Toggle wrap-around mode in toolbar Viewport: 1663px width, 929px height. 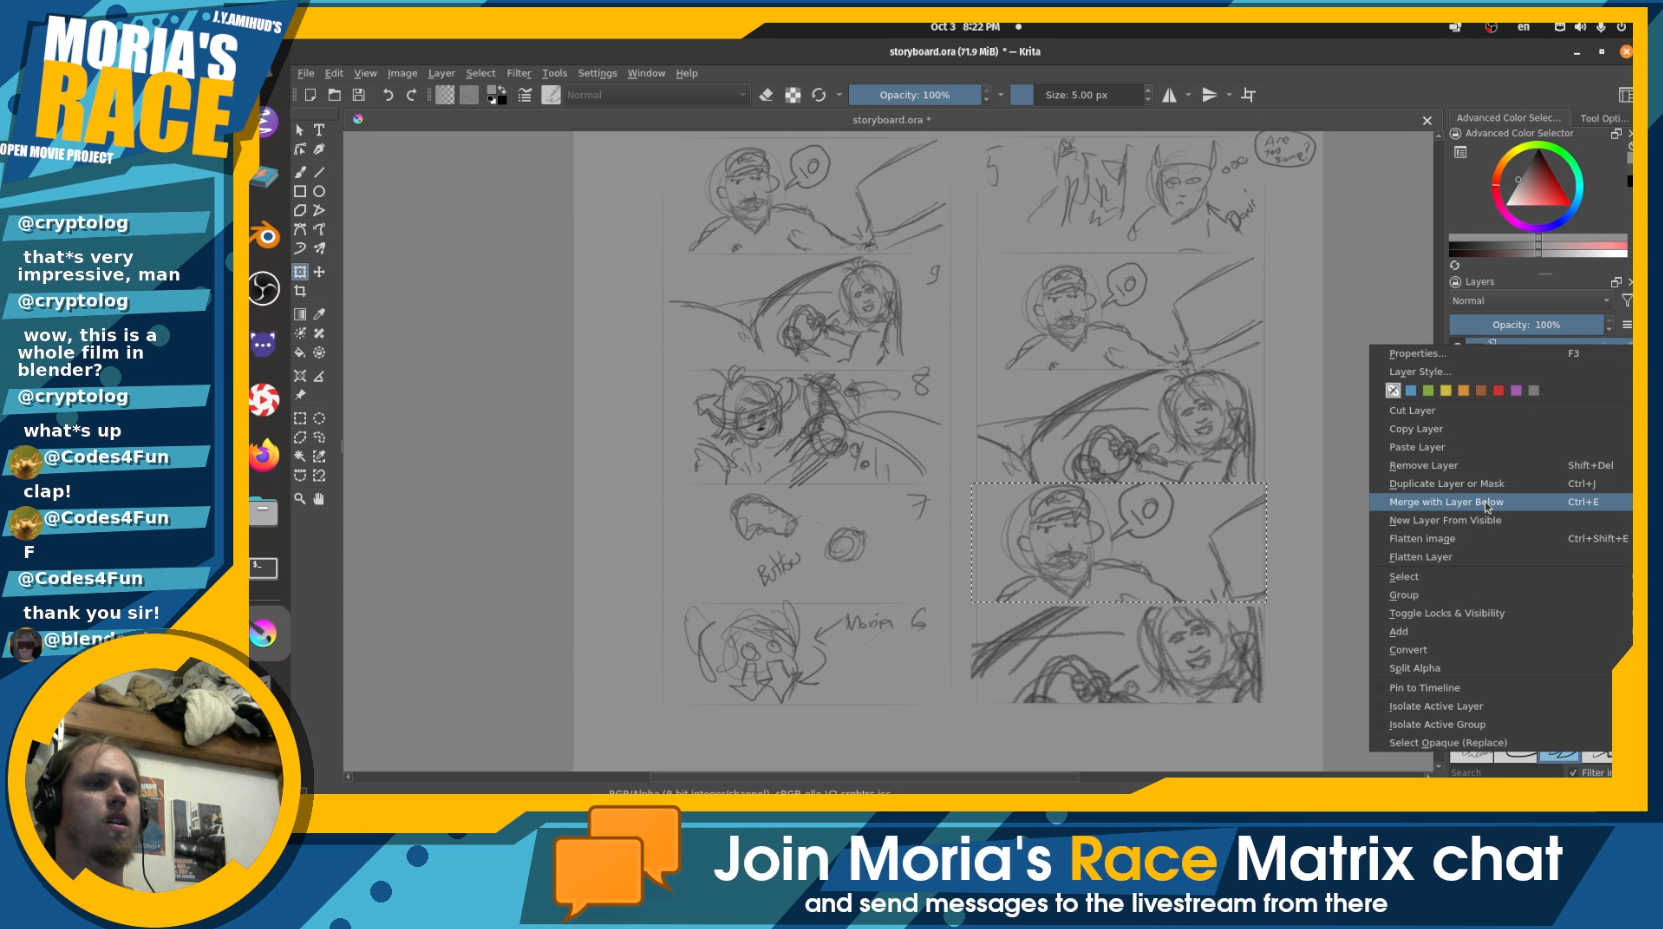1248,95
